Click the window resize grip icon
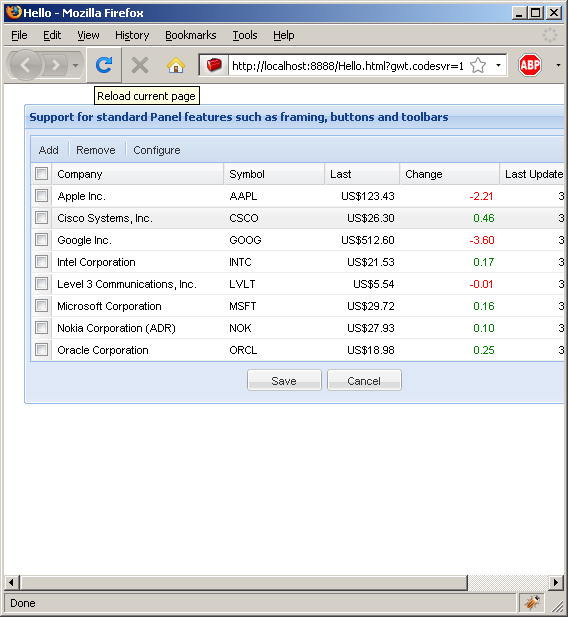 [557, 606]
